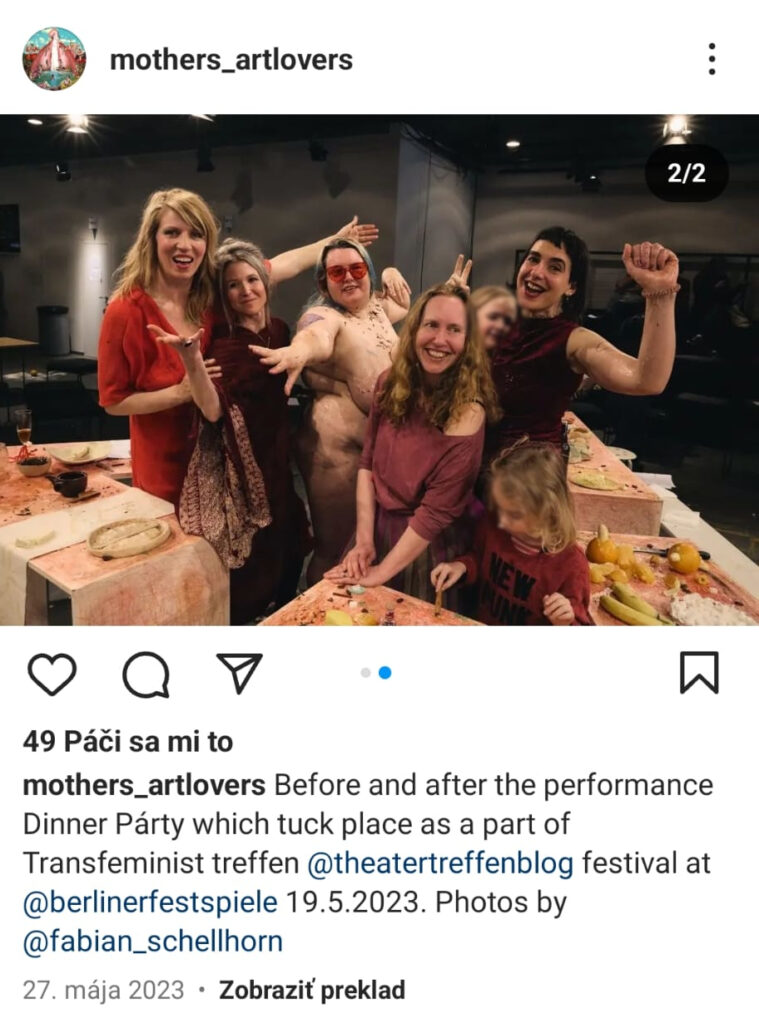This screenshot has height=1024, width=759.
Task: Open the @berlinerfestspiele mention
Action: pos(150,902)
